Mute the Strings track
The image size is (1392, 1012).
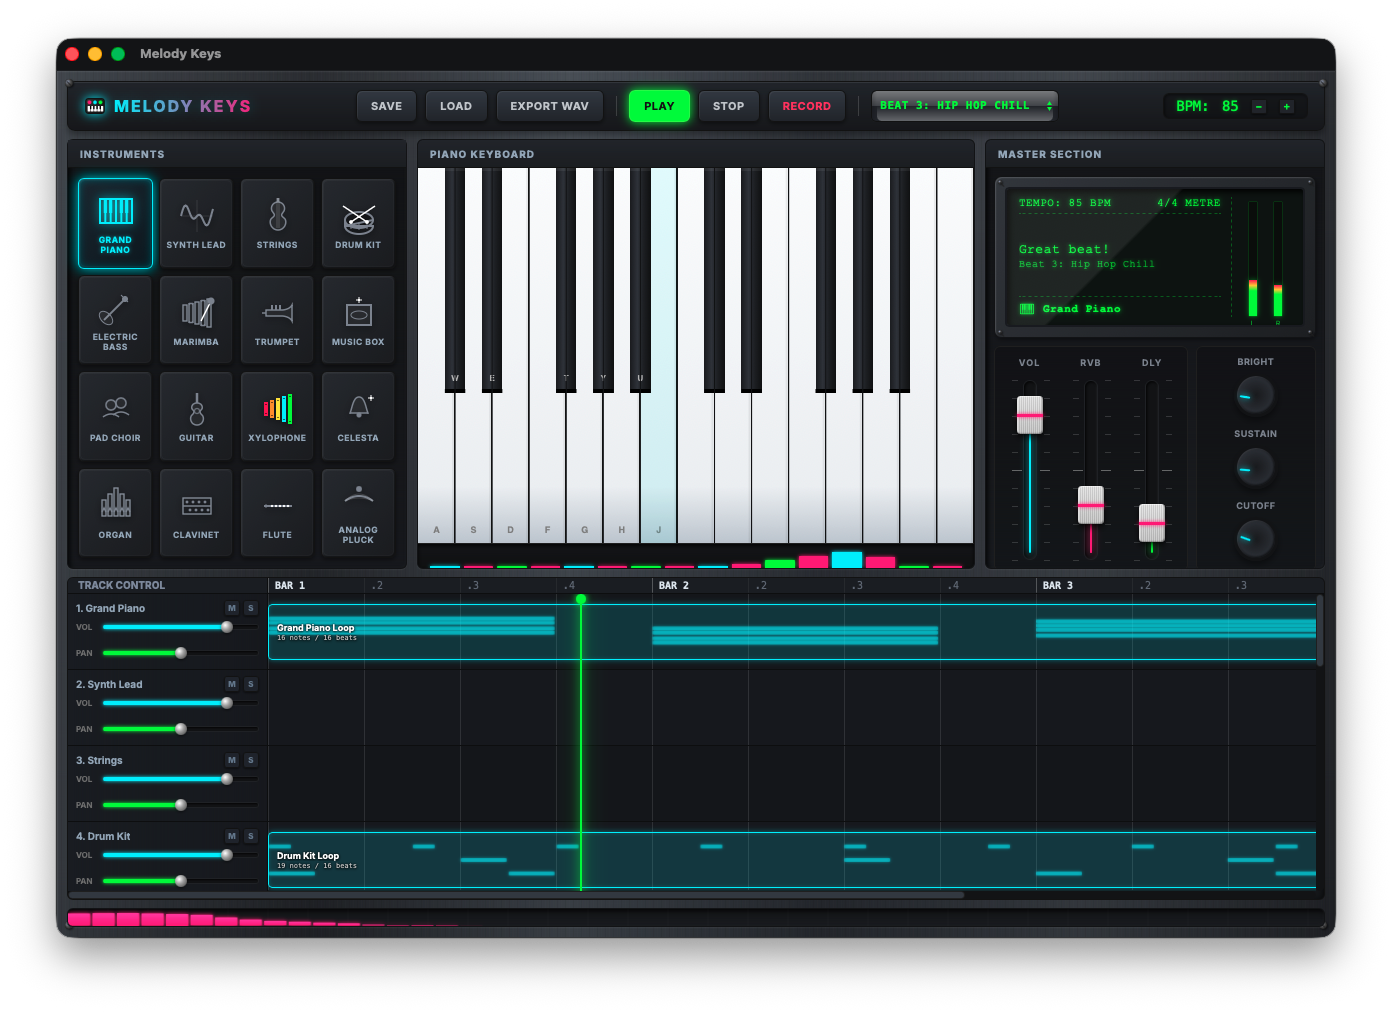232,760
